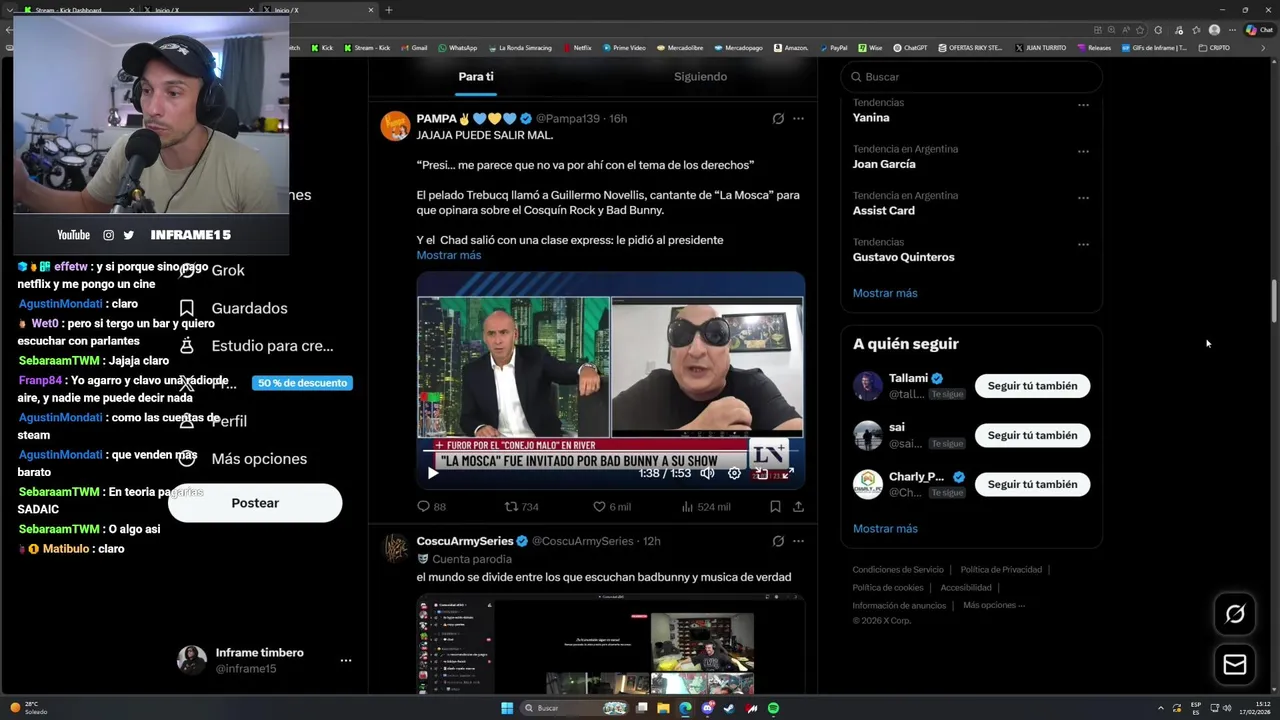Image resolution: width=1280 pixels, height=720 pixels.
Task: Open the ChatGPT bookmark
Action: click(909, 47)
